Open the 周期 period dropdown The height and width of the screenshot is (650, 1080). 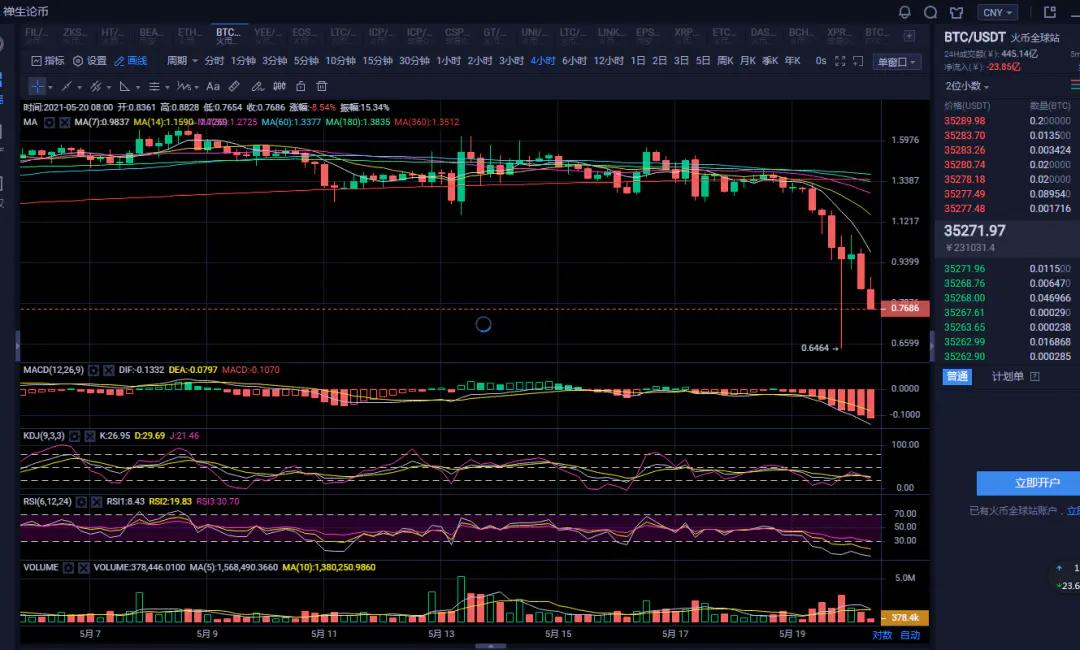pyautogui.click(x=182, y=61)
